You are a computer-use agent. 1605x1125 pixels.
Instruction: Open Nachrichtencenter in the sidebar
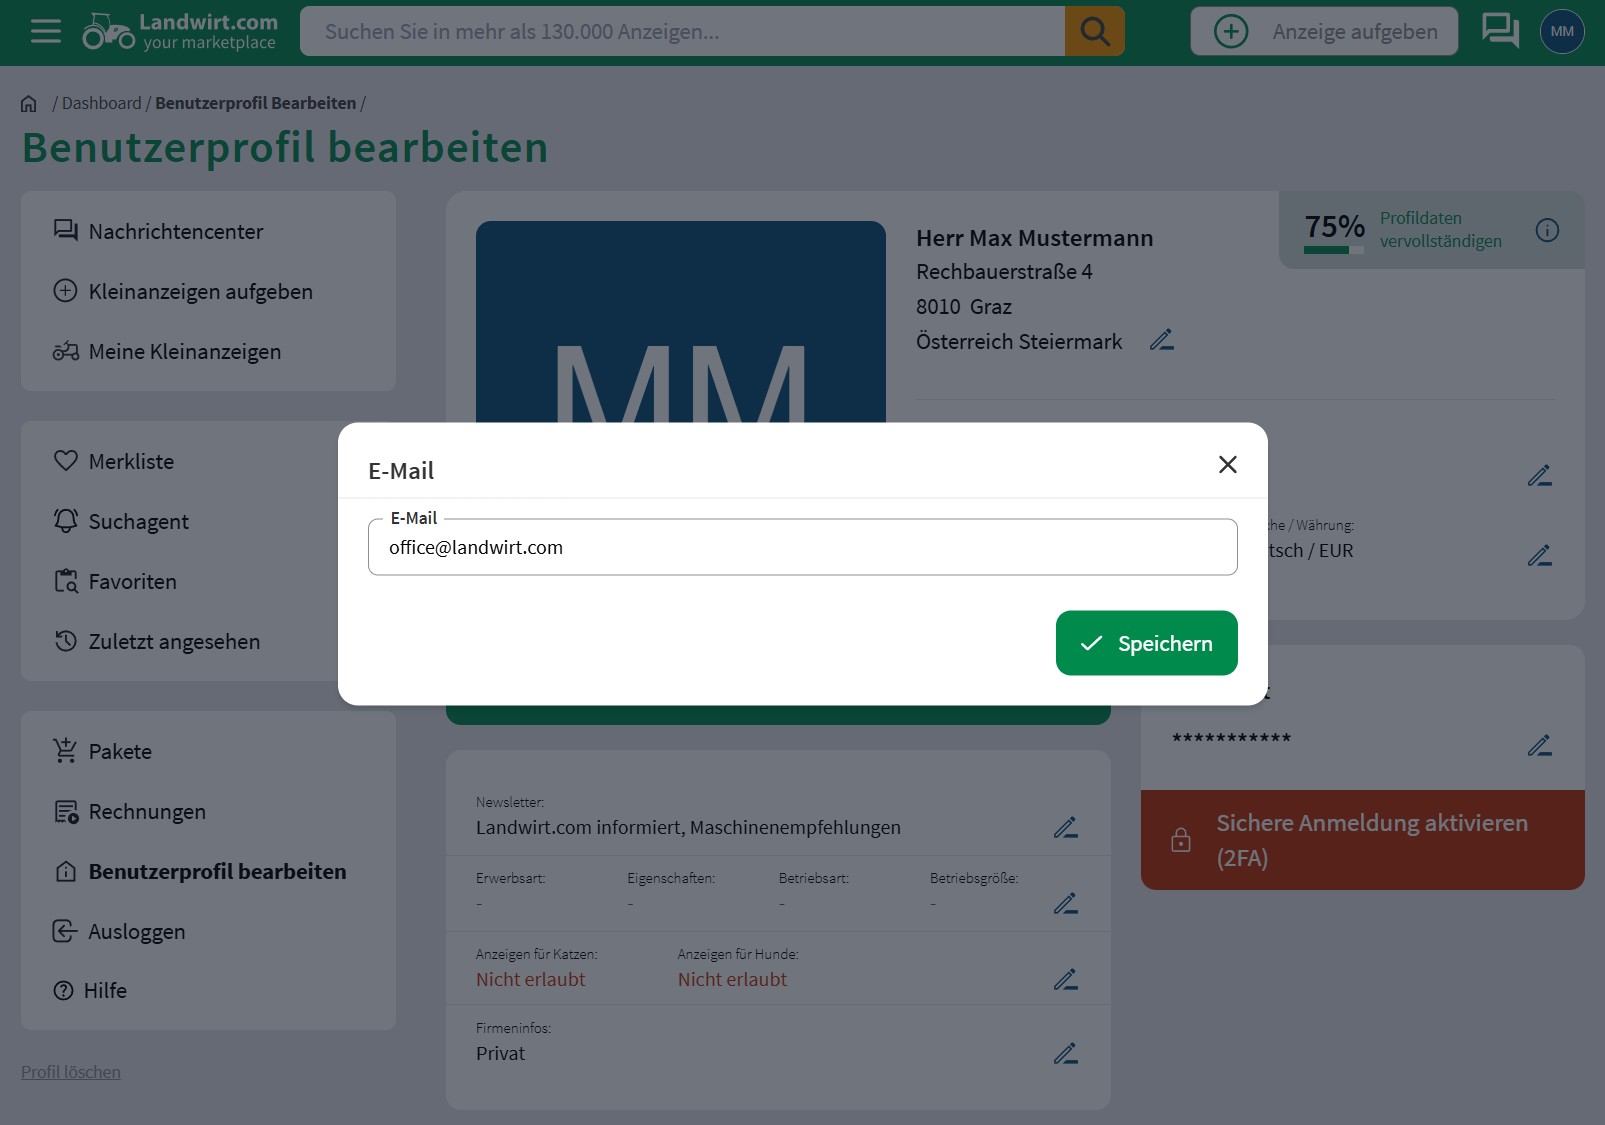tap(175, 232)
